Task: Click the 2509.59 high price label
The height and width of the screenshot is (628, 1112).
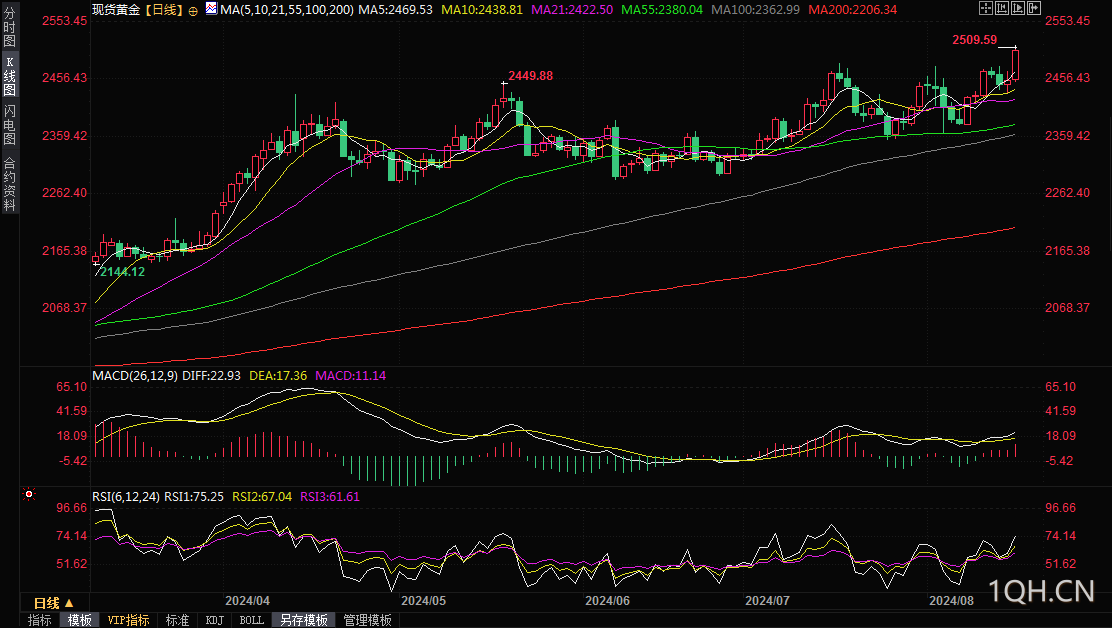Action: 974,40
